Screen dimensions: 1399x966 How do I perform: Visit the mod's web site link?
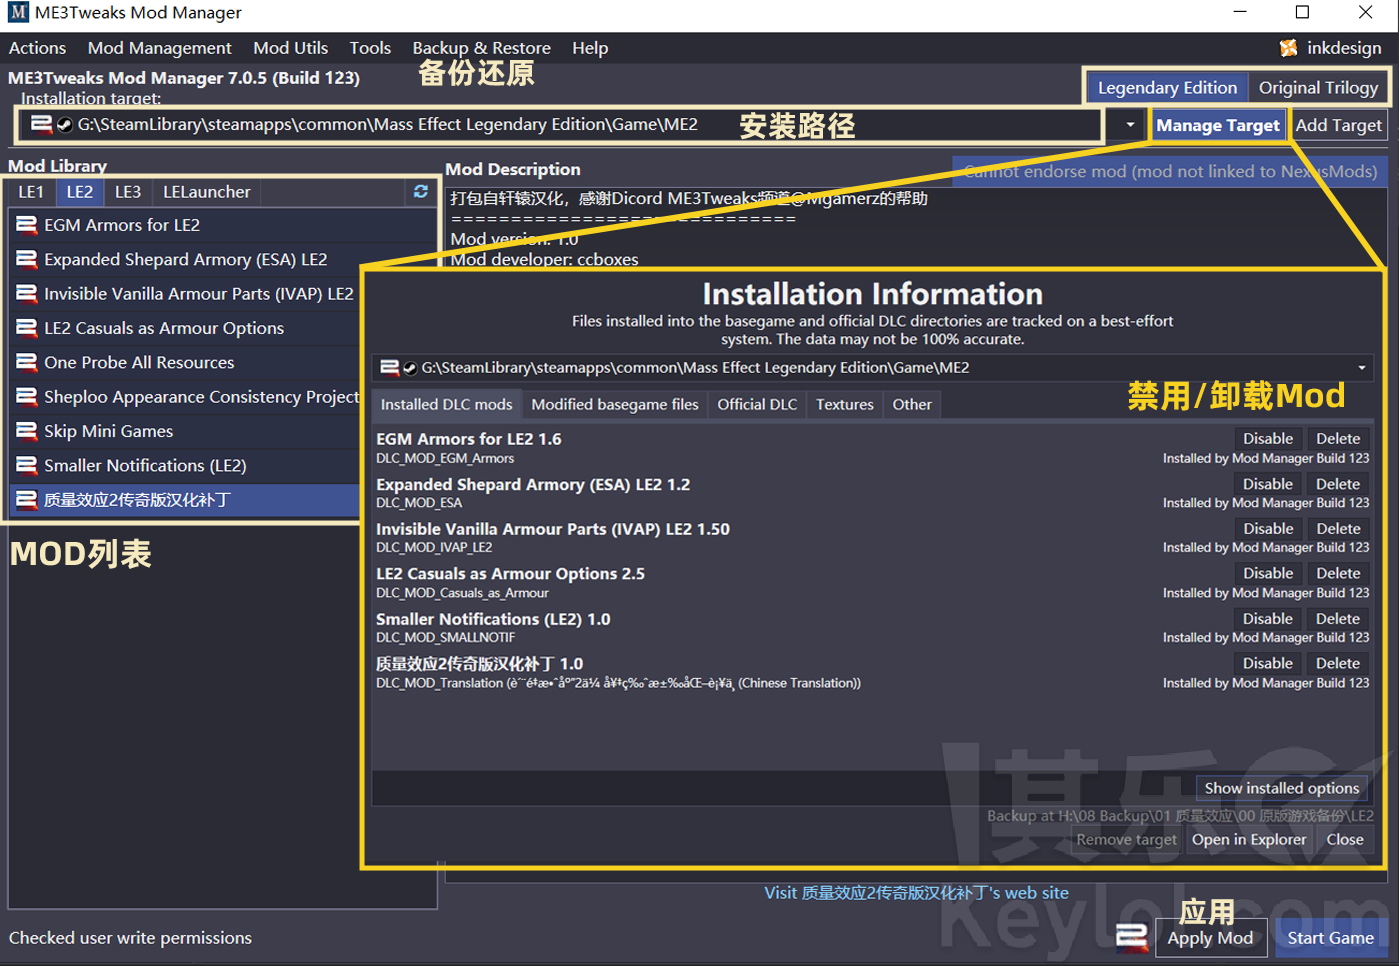click(916, 893)
